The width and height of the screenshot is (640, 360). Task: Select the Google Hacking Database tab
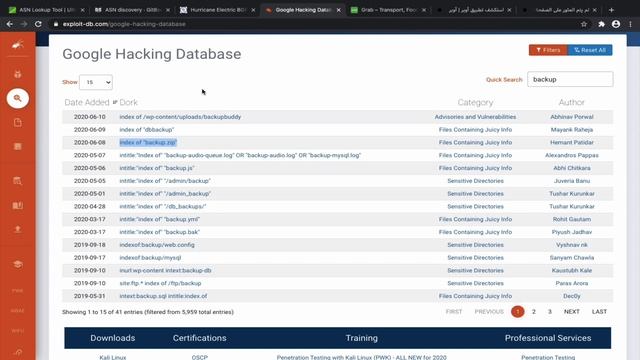pyautogui.click(x=303, y=10)
